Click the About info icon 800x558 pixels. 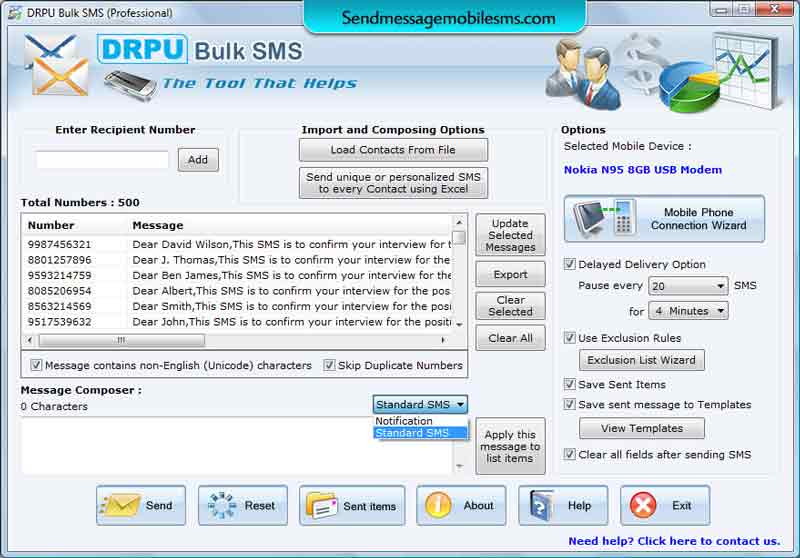coord(438,505)
